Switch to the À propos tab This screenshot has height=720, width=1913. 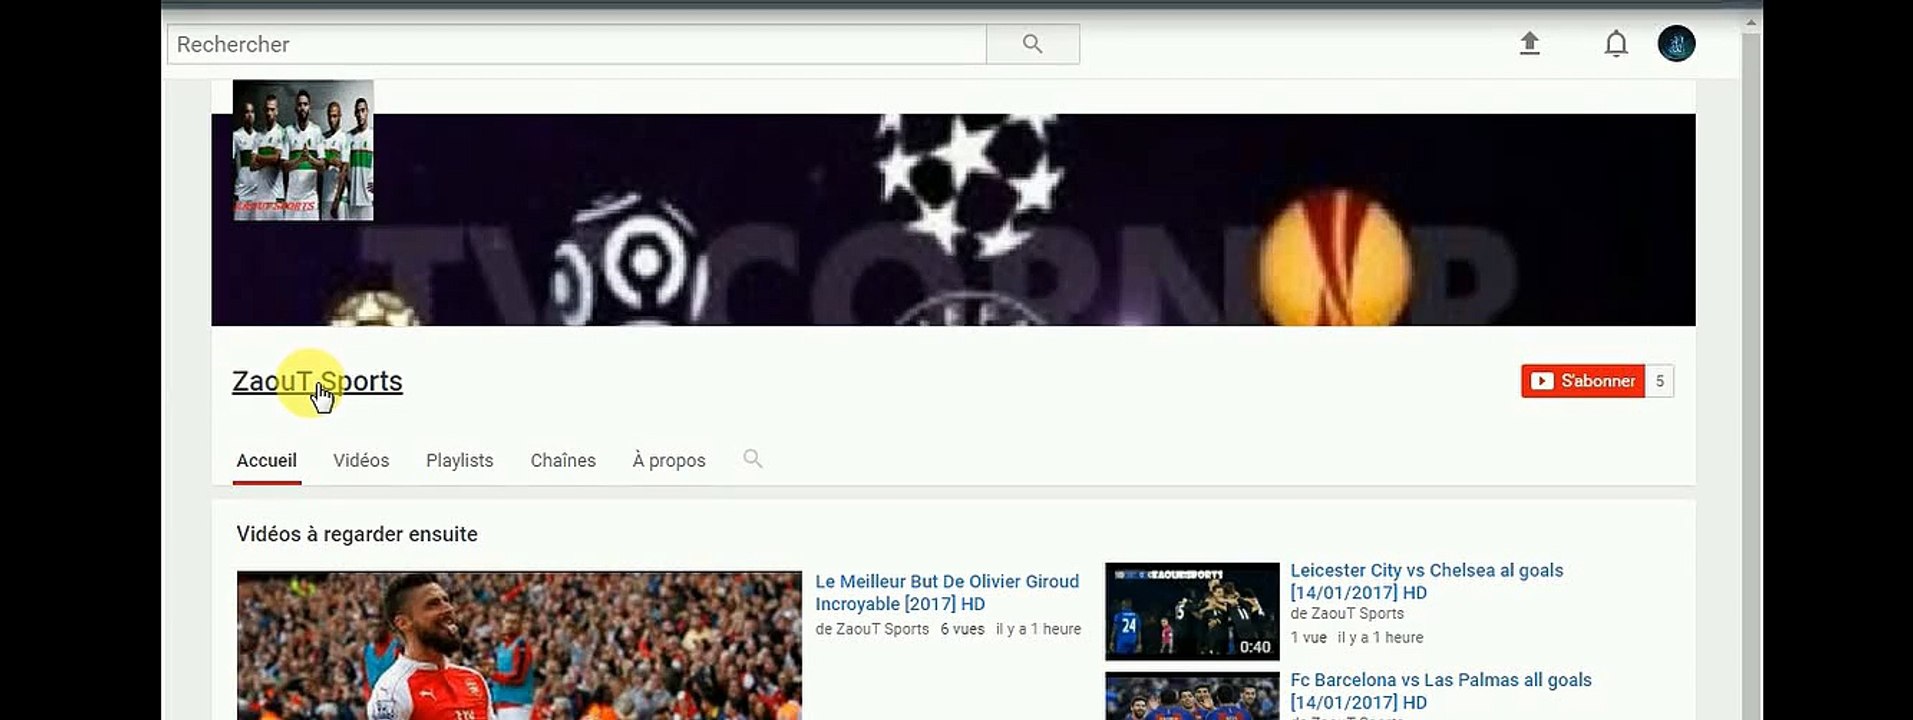click(x=669, y=461)
